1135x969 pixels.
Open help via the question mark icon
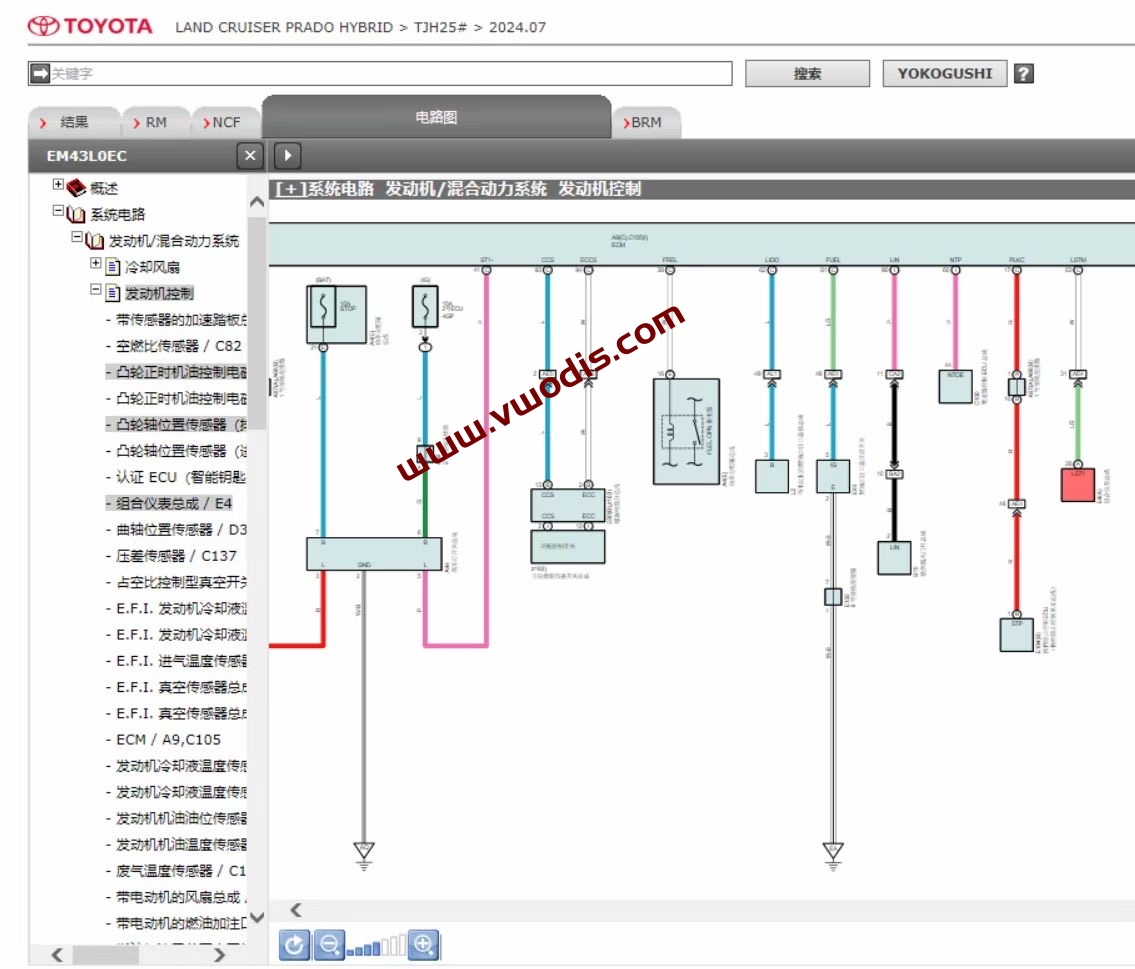click(x=1024, y=72)
